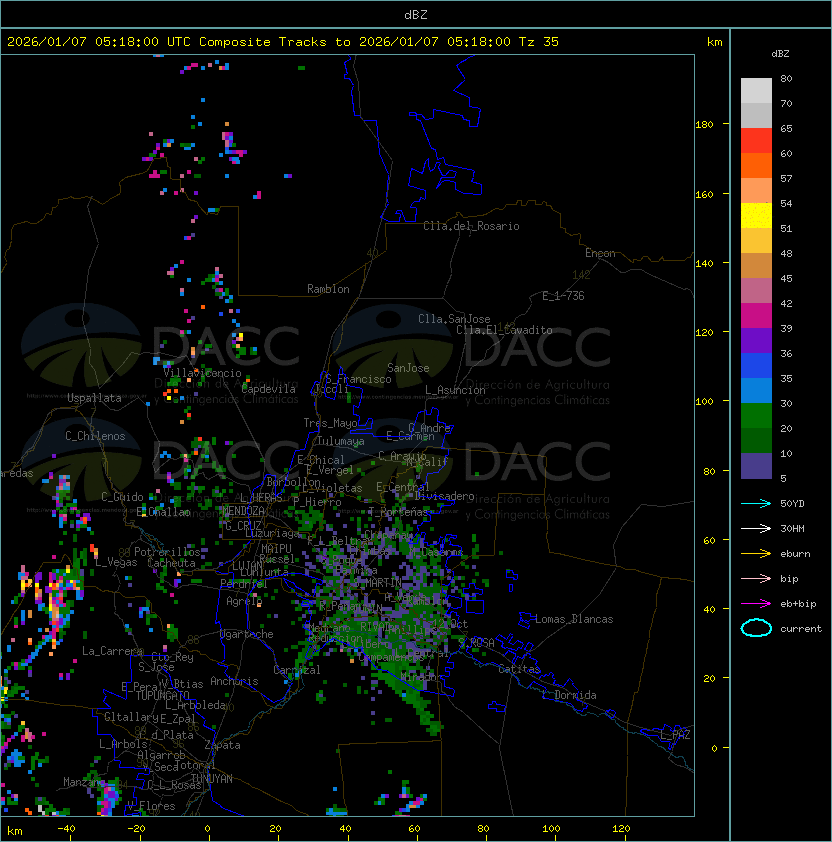Screen dimensions: 832x842
Task: Click the '100' tick on vertical km axis
Action: [704, 401]
